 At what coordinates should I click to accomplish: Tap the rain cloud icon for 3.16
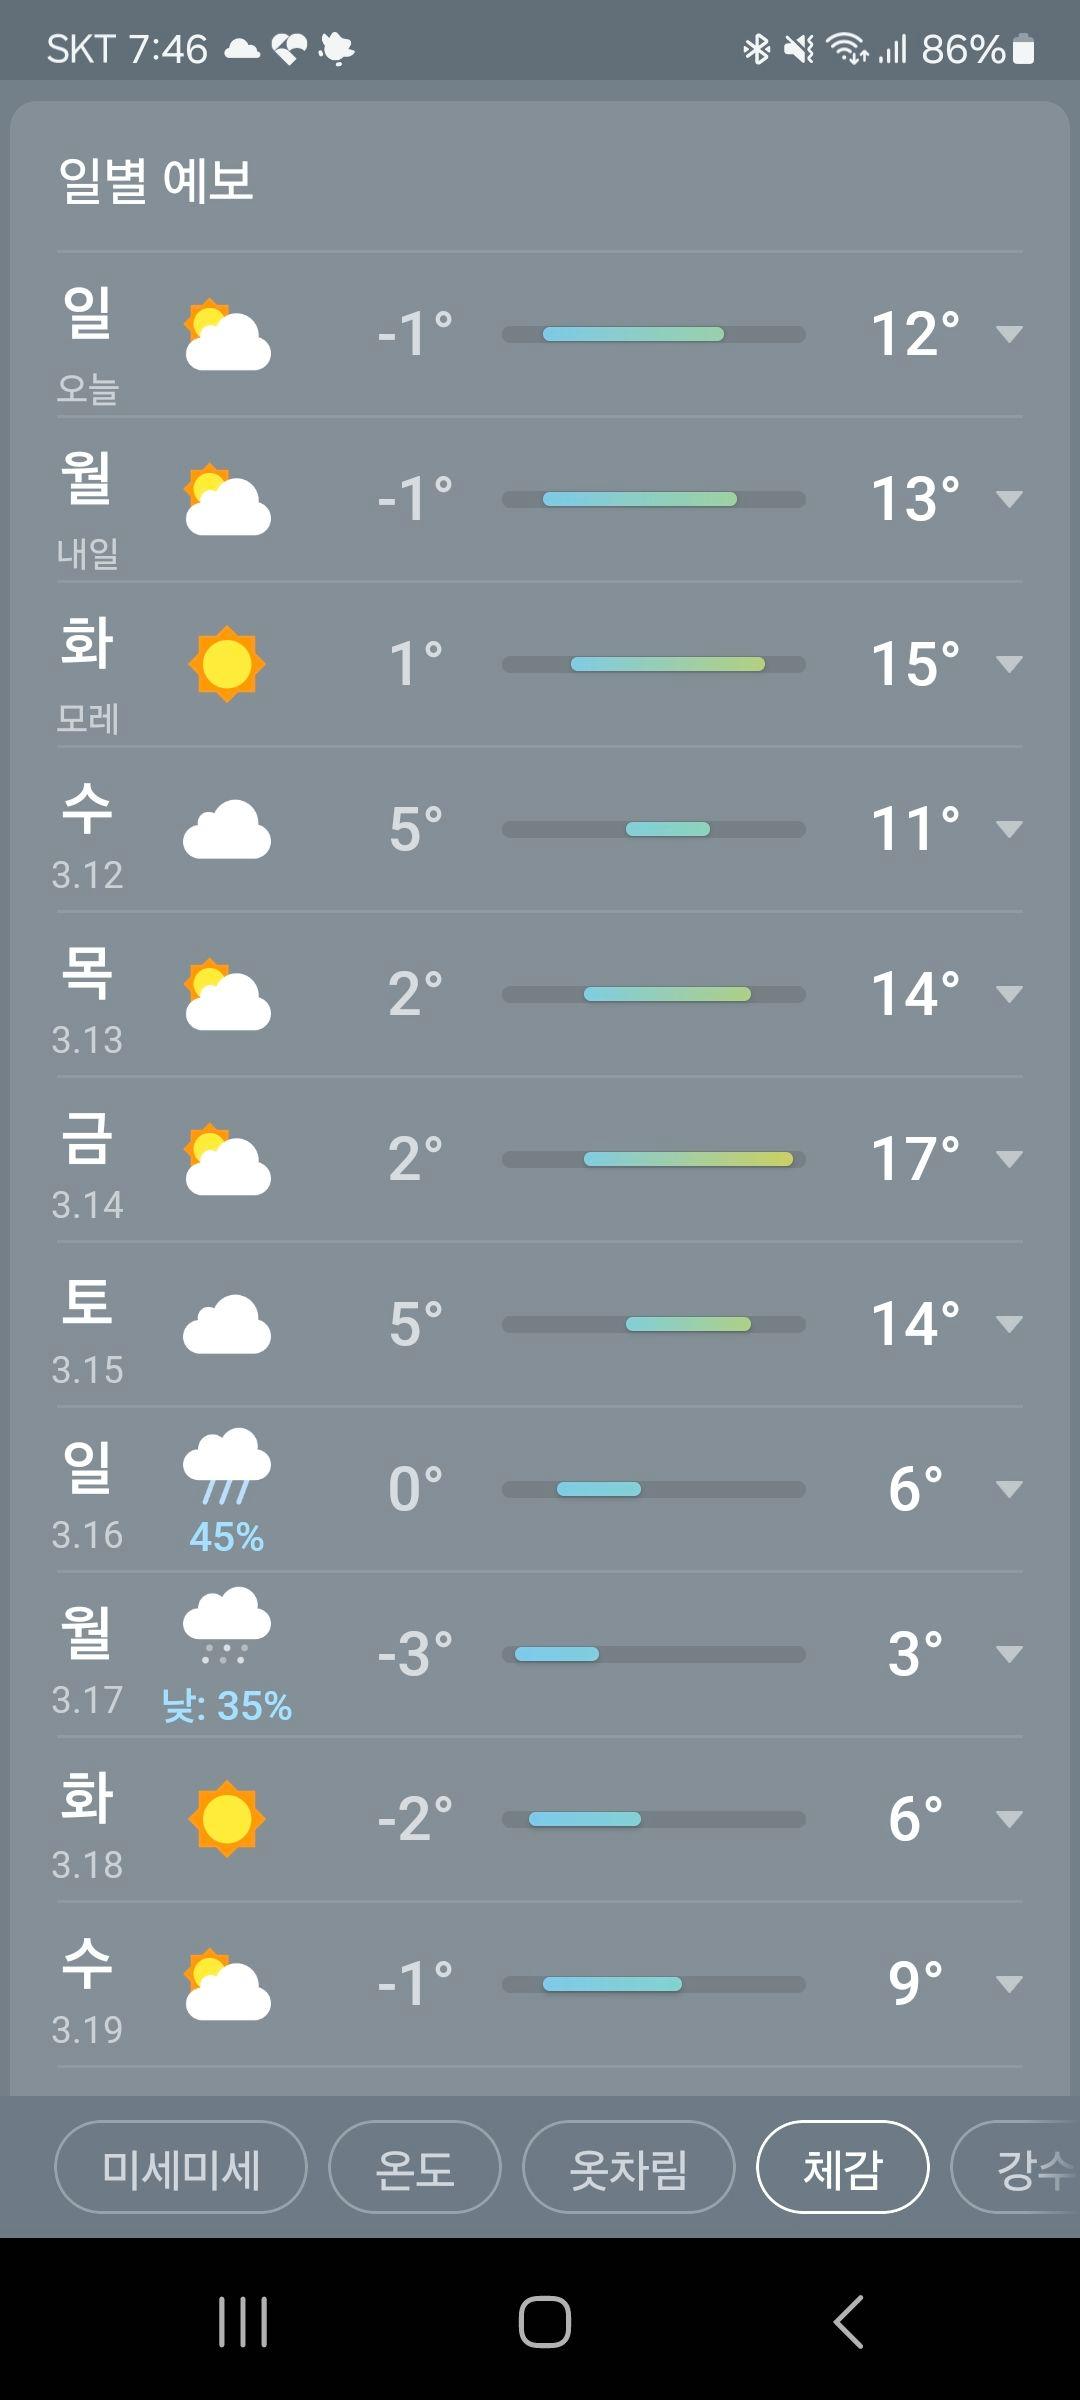point(227,1466)
